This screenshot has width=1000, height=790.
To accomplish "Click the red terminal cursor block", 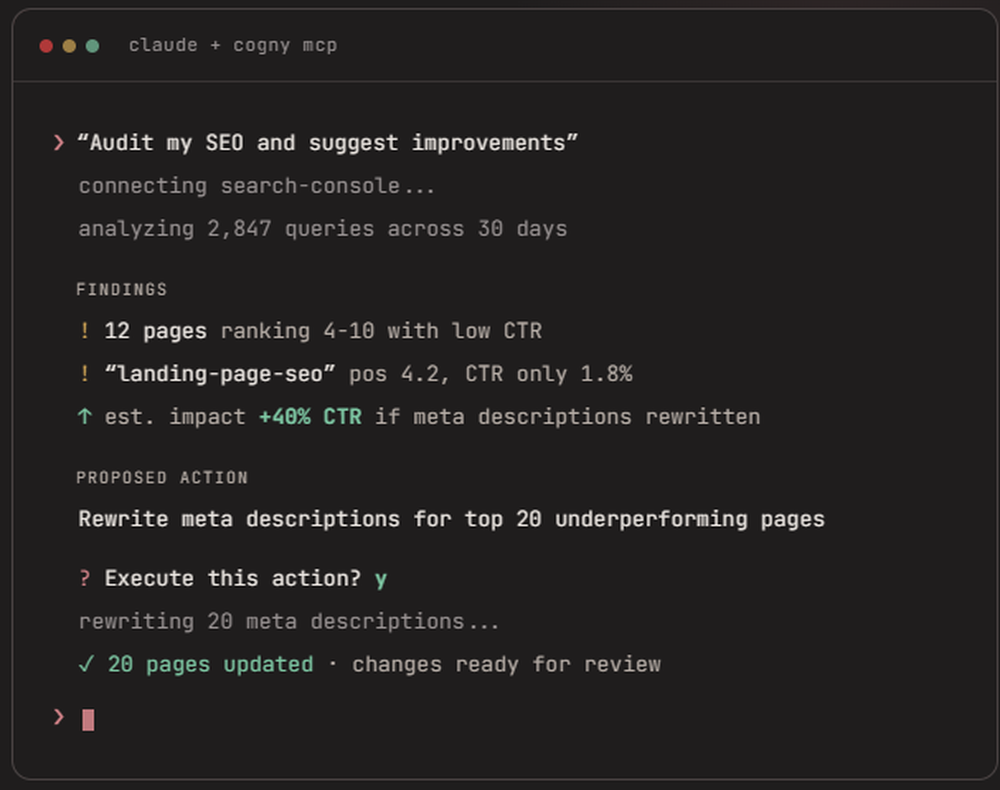I will coord(87,717).
